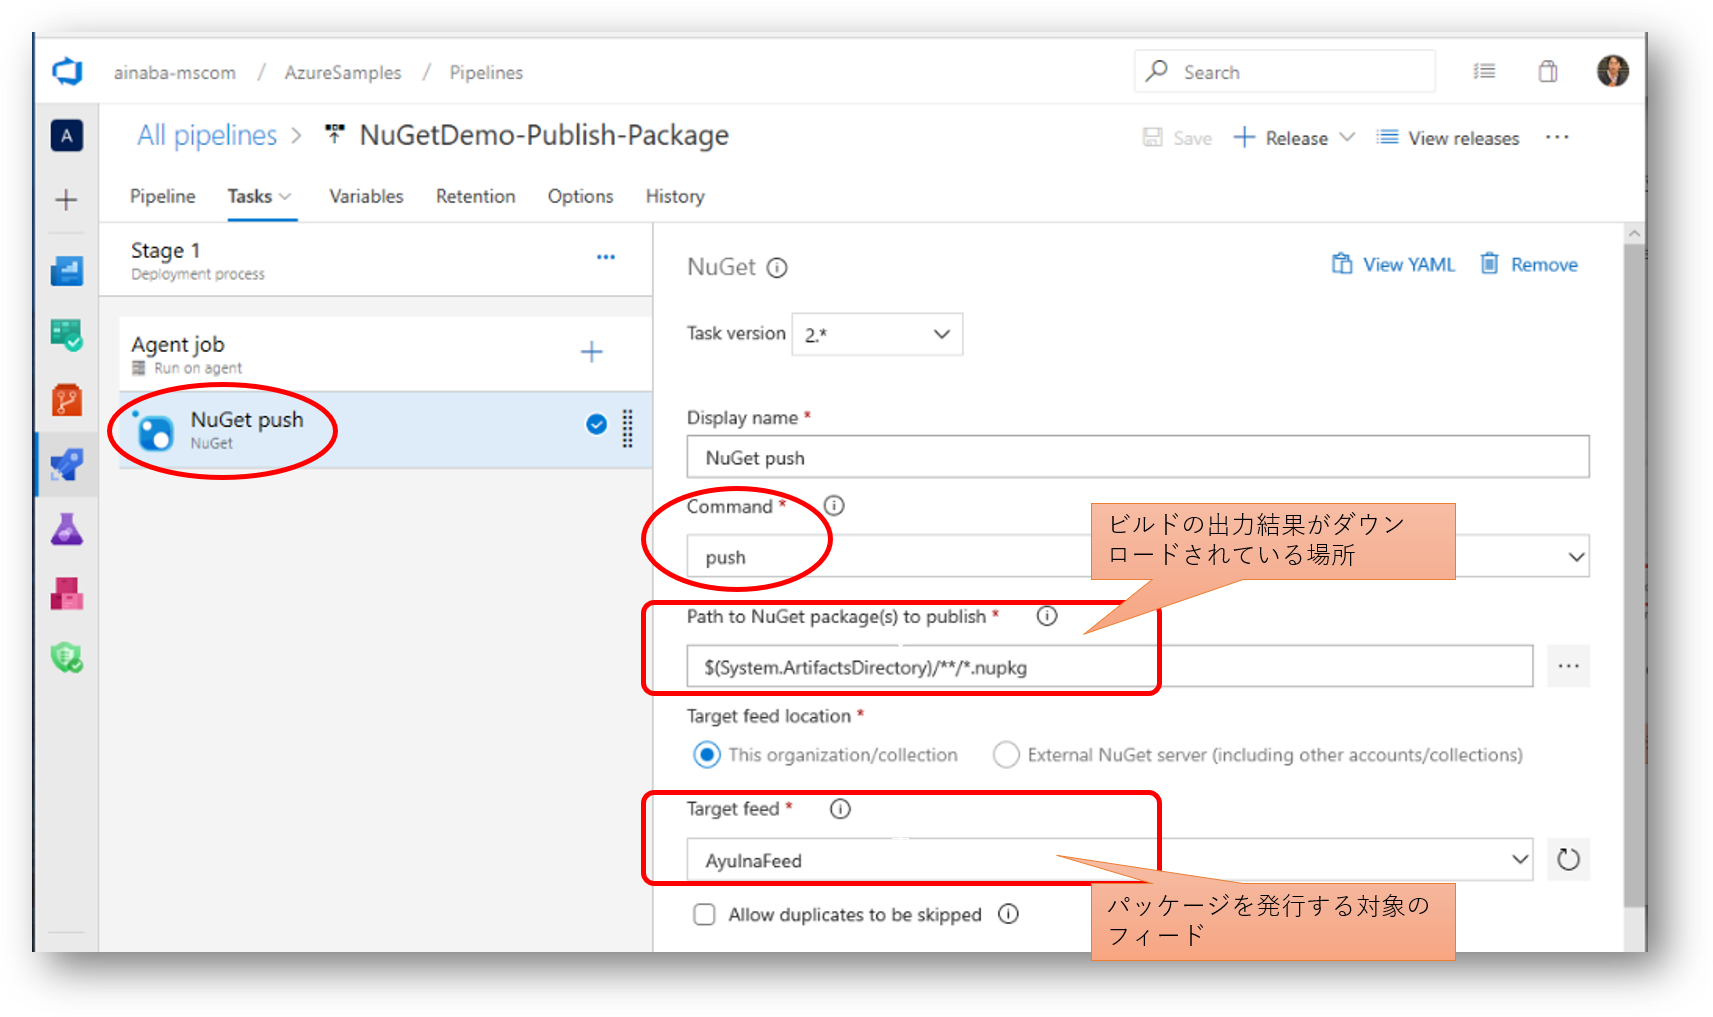Click the info icon next to NuGet heading

coord(777,268)
